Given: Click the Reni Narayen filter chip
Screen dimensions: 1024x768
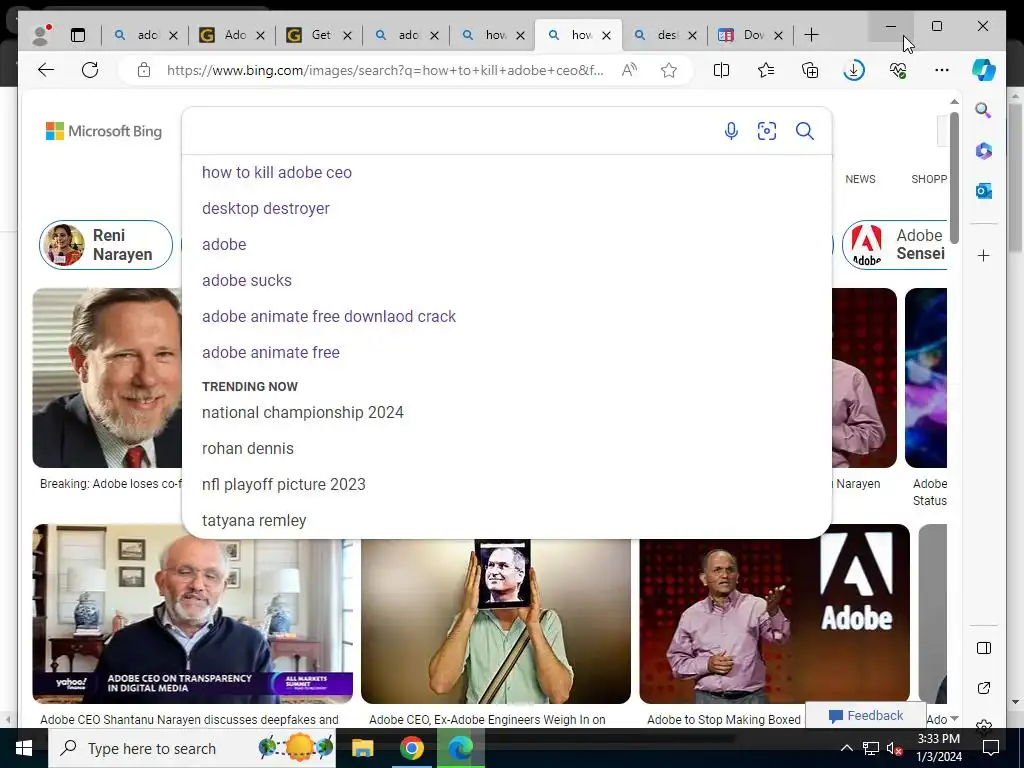Looking at the screenshot, I should pos(106,245).
